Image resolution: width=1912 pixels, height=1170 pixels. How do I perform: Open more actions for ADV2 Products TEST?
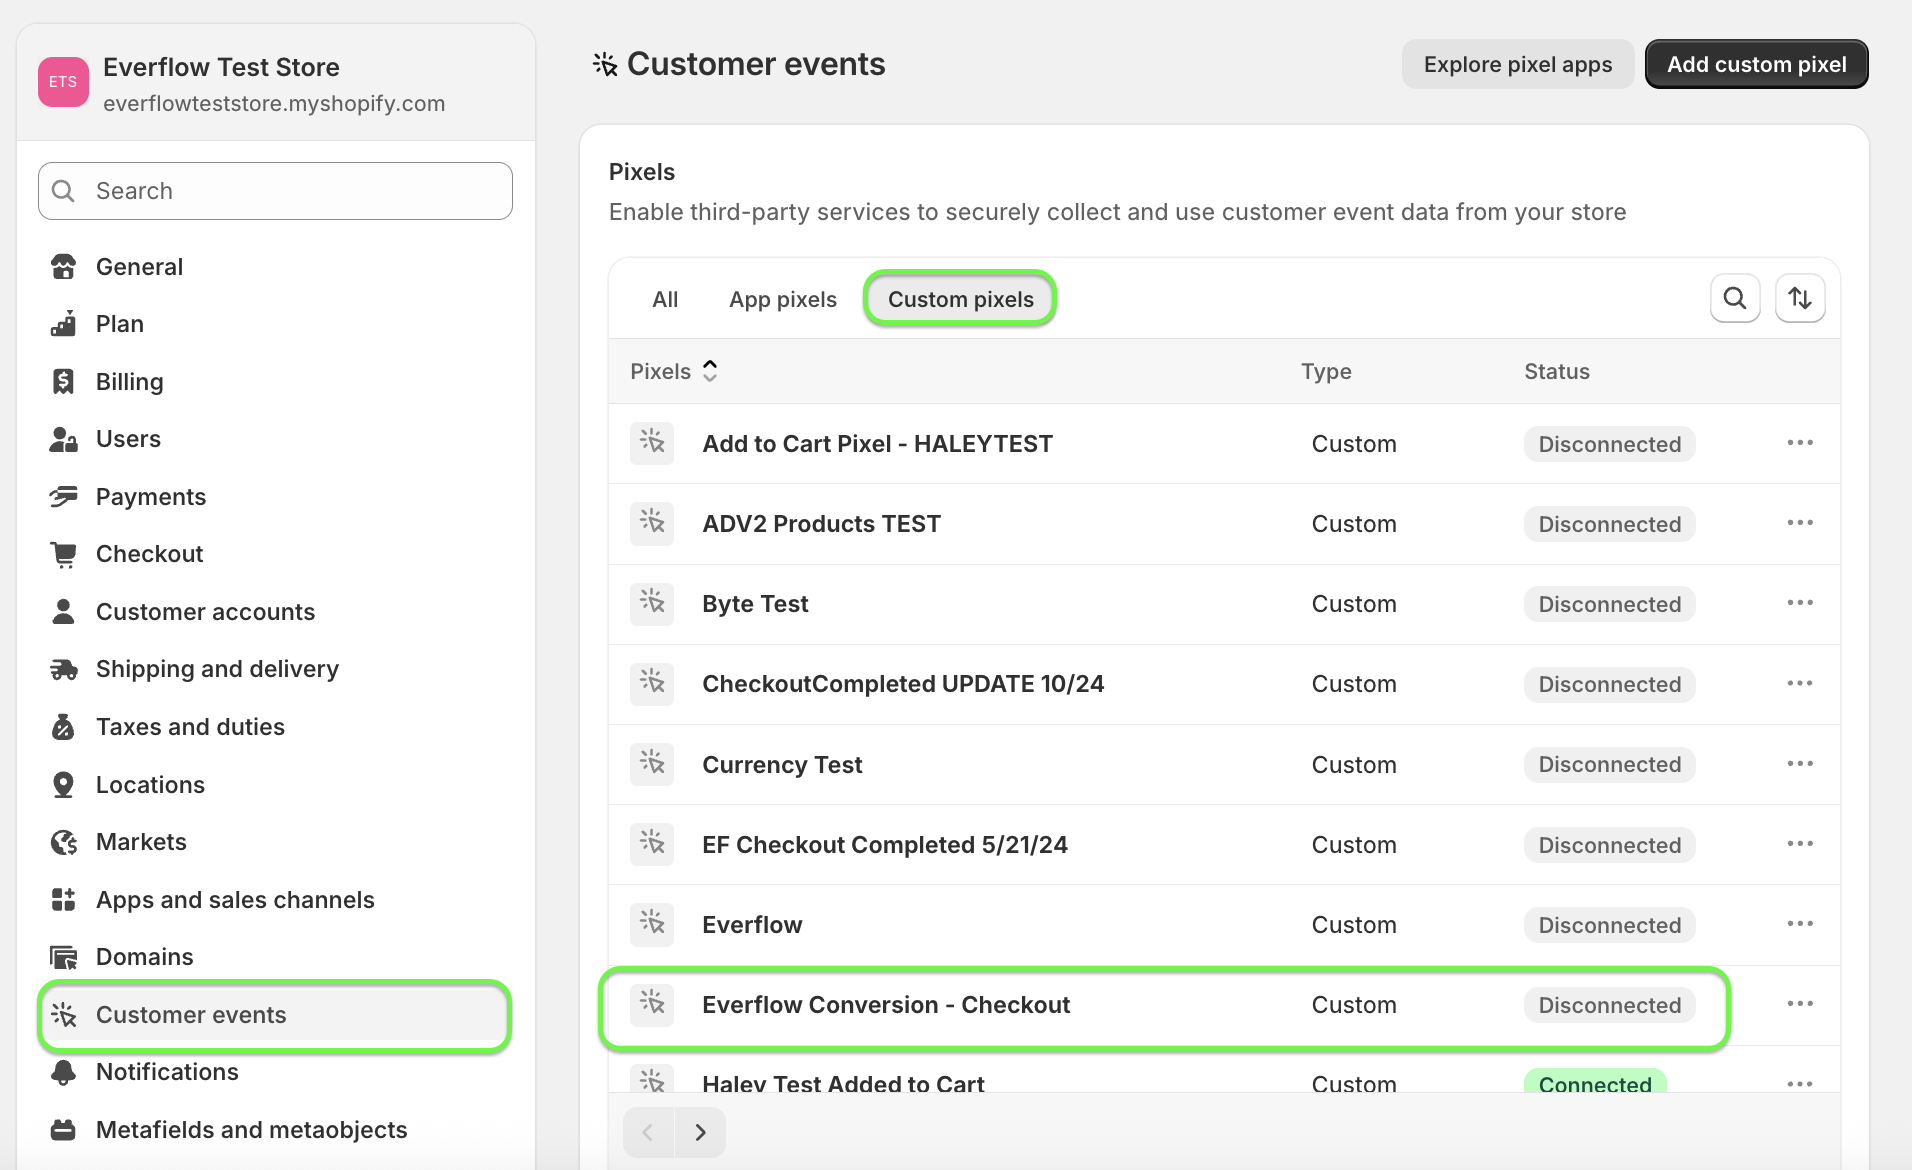pyautogui.click(x=1800, y=523)
